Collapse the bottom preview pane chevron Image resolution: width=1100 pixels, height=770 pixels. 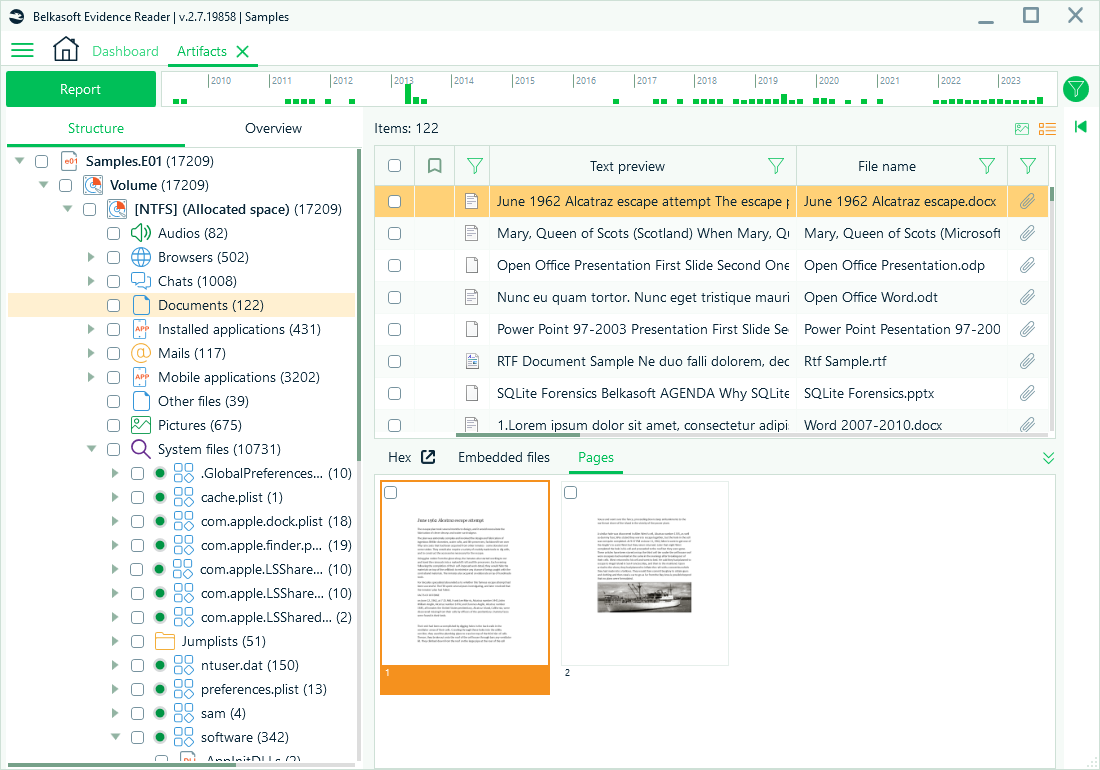[1048, 458]
